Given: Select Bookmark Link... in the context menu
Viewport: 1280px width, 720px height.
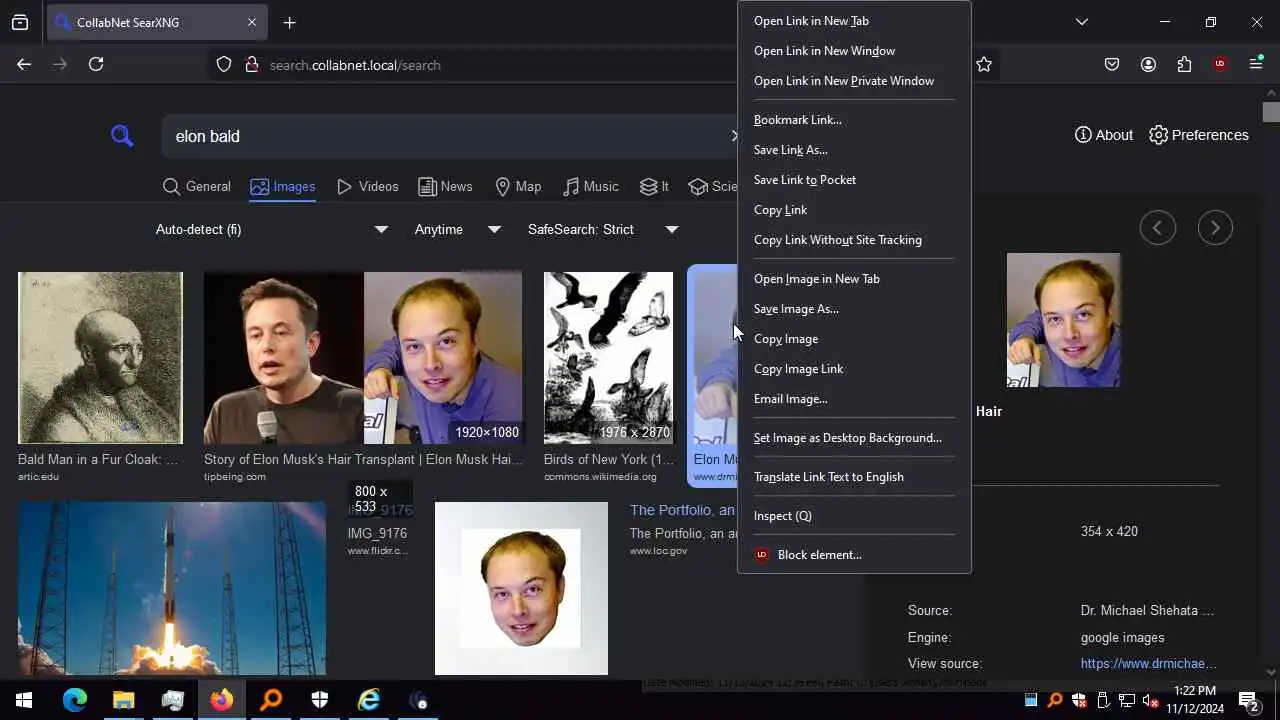Looking at the screenshot, I should coord(854,120).
